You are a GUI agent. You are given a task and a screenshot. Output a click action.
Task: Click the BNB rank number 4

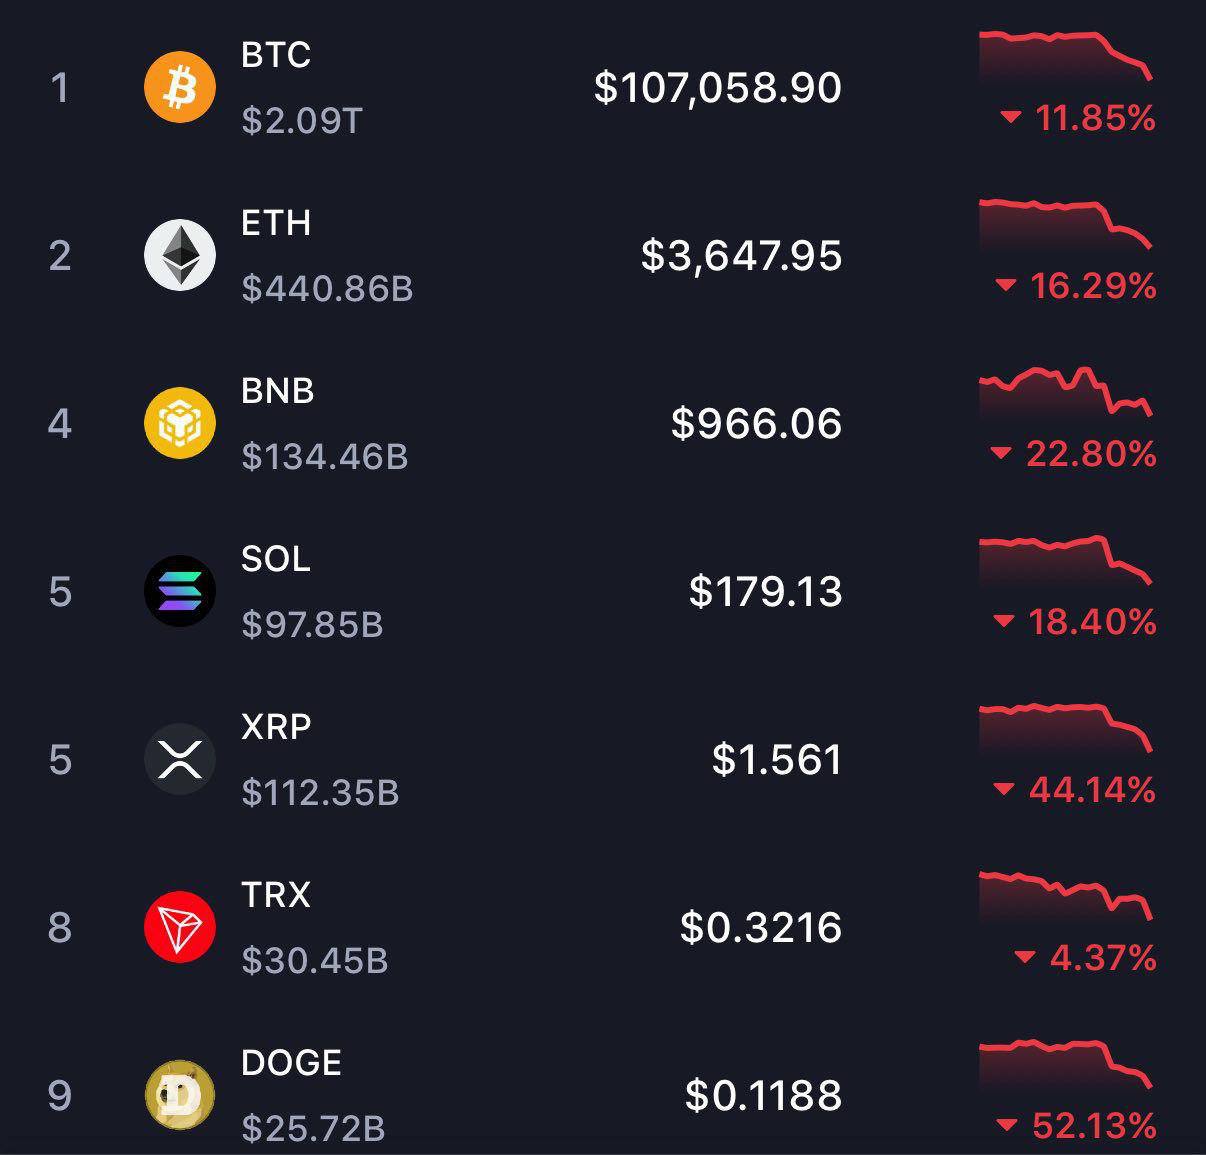[60, 424]
